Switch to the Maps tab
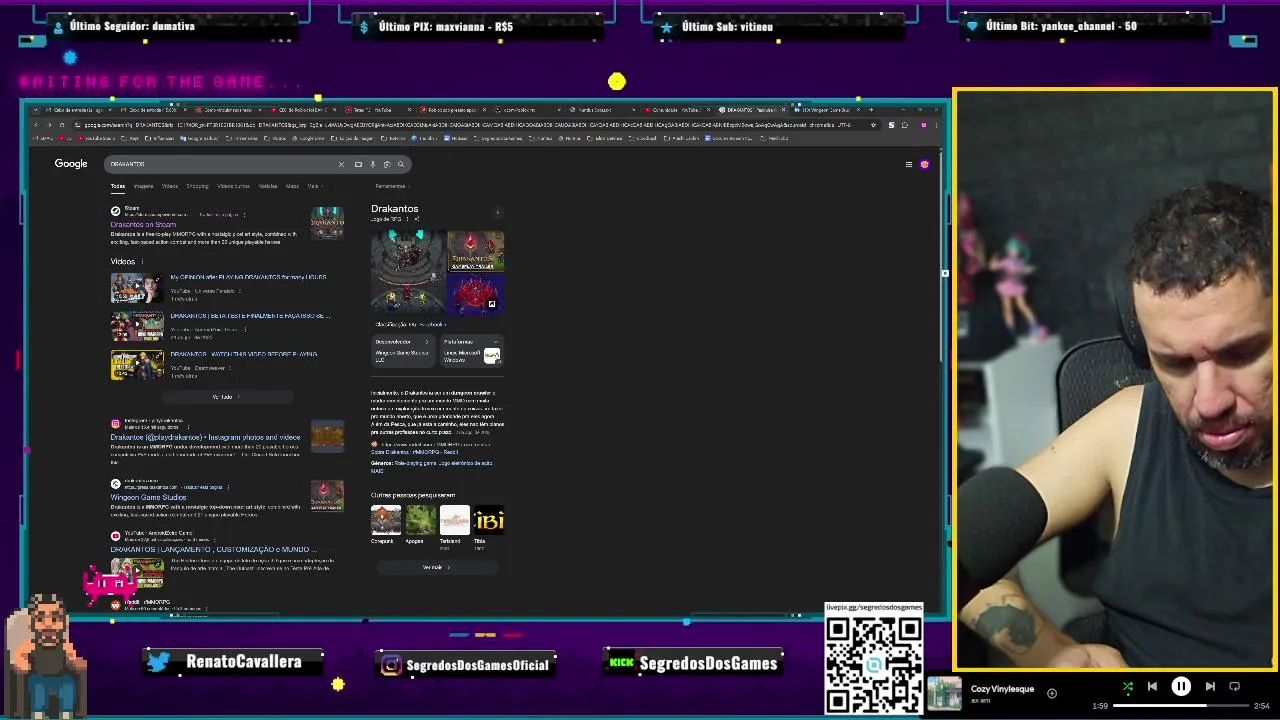Screen dimensions: 1280x720 coord(292,186)
